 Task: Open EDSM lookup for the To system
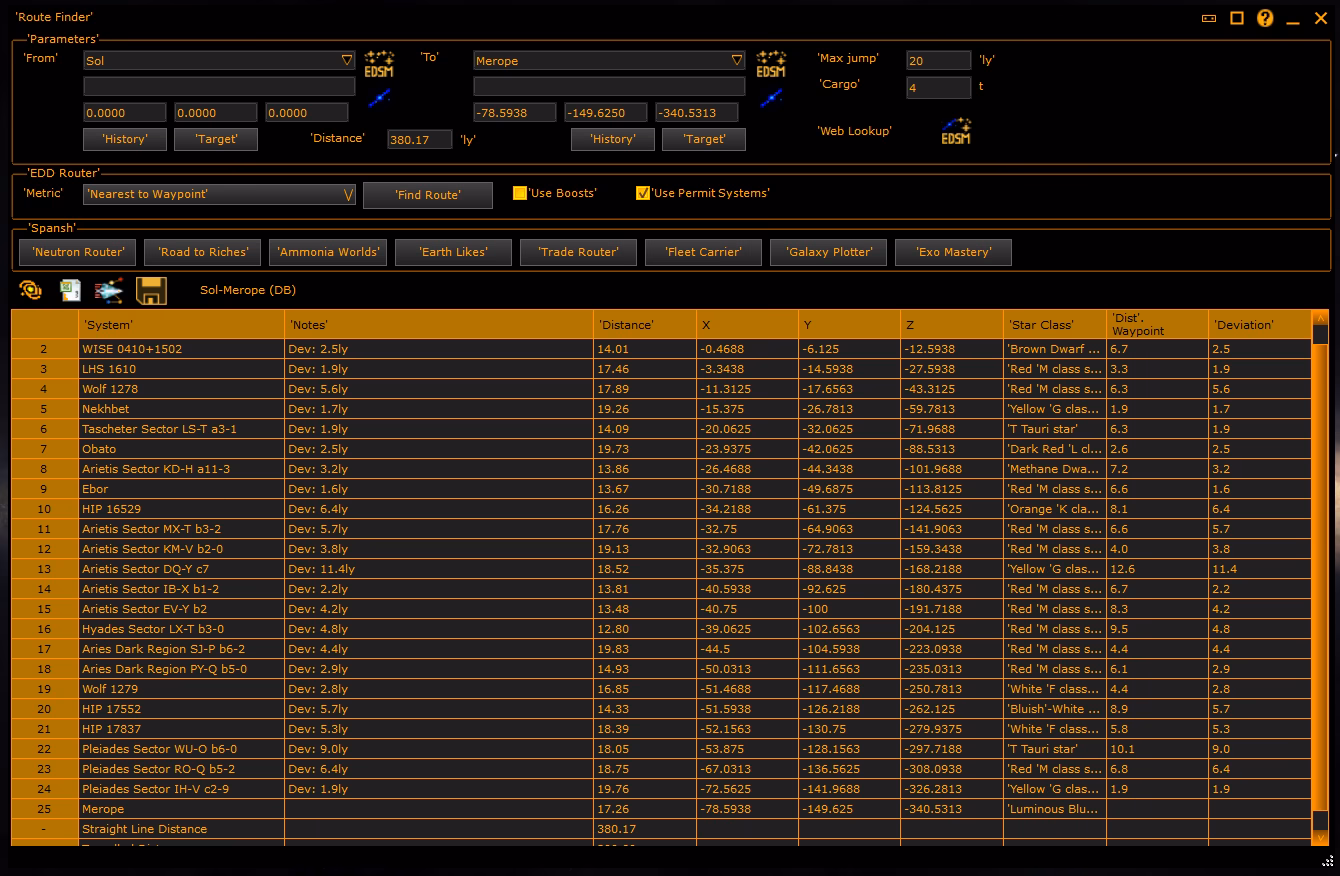tap(771, 64)
